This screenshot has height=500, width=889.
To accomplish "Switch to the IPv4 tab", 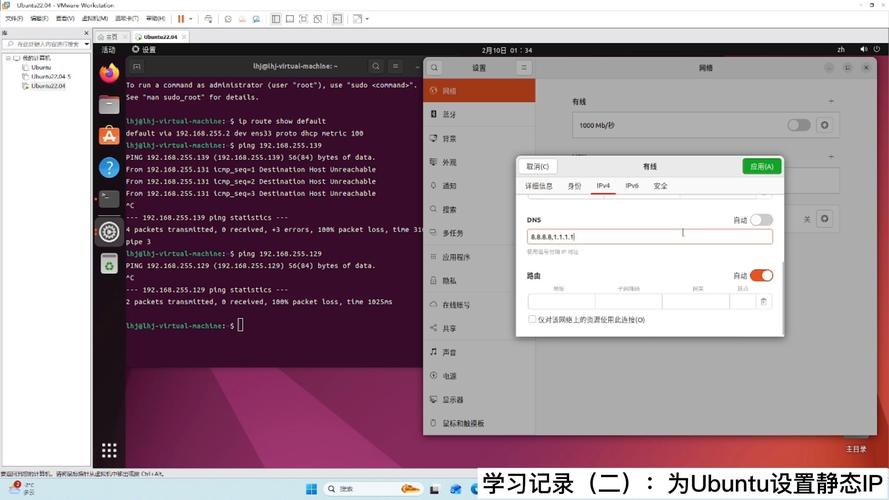I will click(603, 186).
